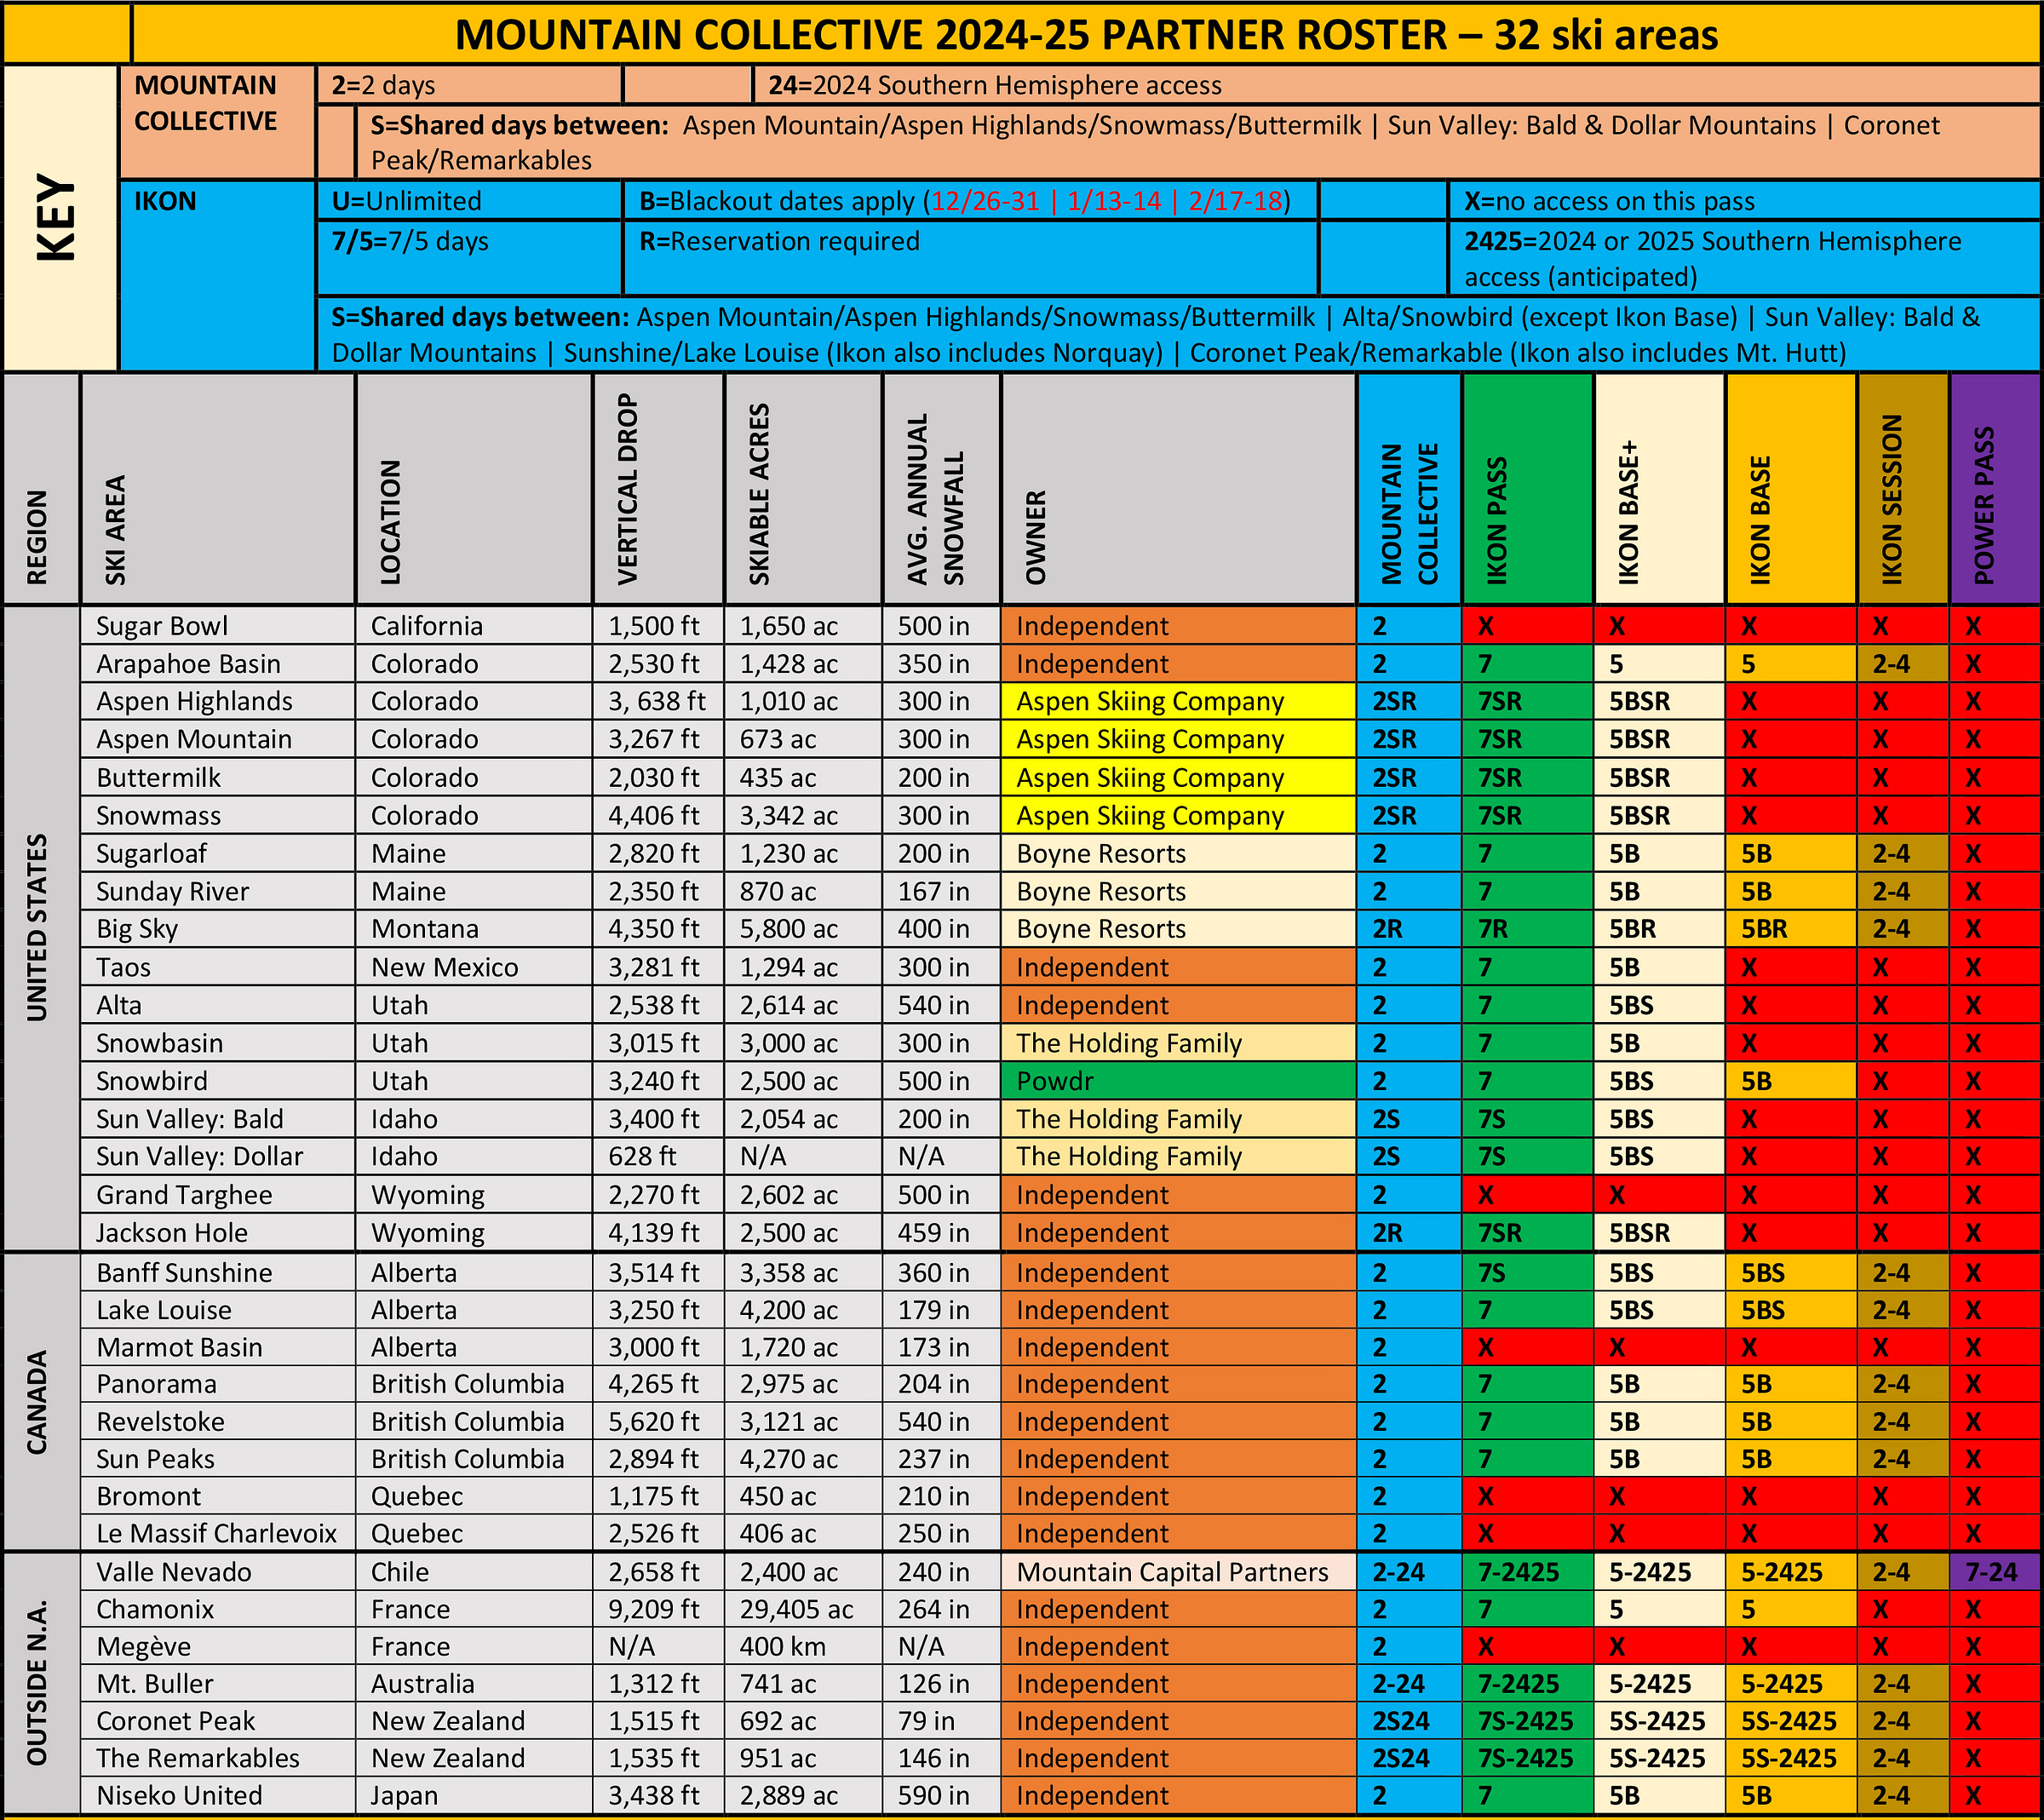Image resolution: width=2044 pixels, height=1820 pixels.
Task: Select the 7-24 Power Pass cell
Action: tap(1994, 1572)
